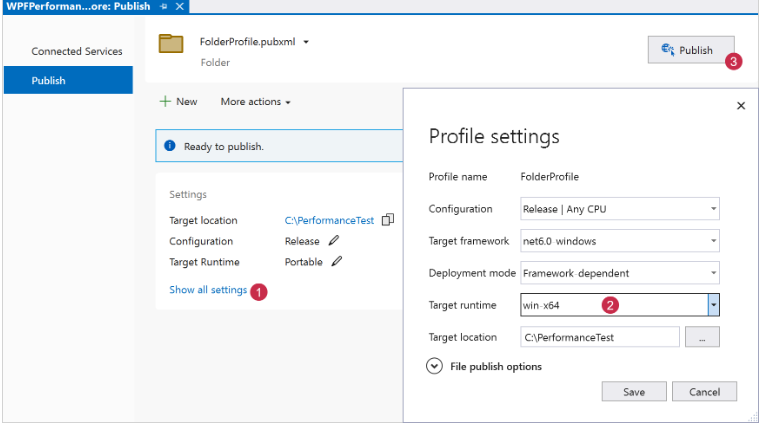The height and width of the screenshot is (425, 761).
Task: Browse for target location with the ... button
Action: coord(702,337)
